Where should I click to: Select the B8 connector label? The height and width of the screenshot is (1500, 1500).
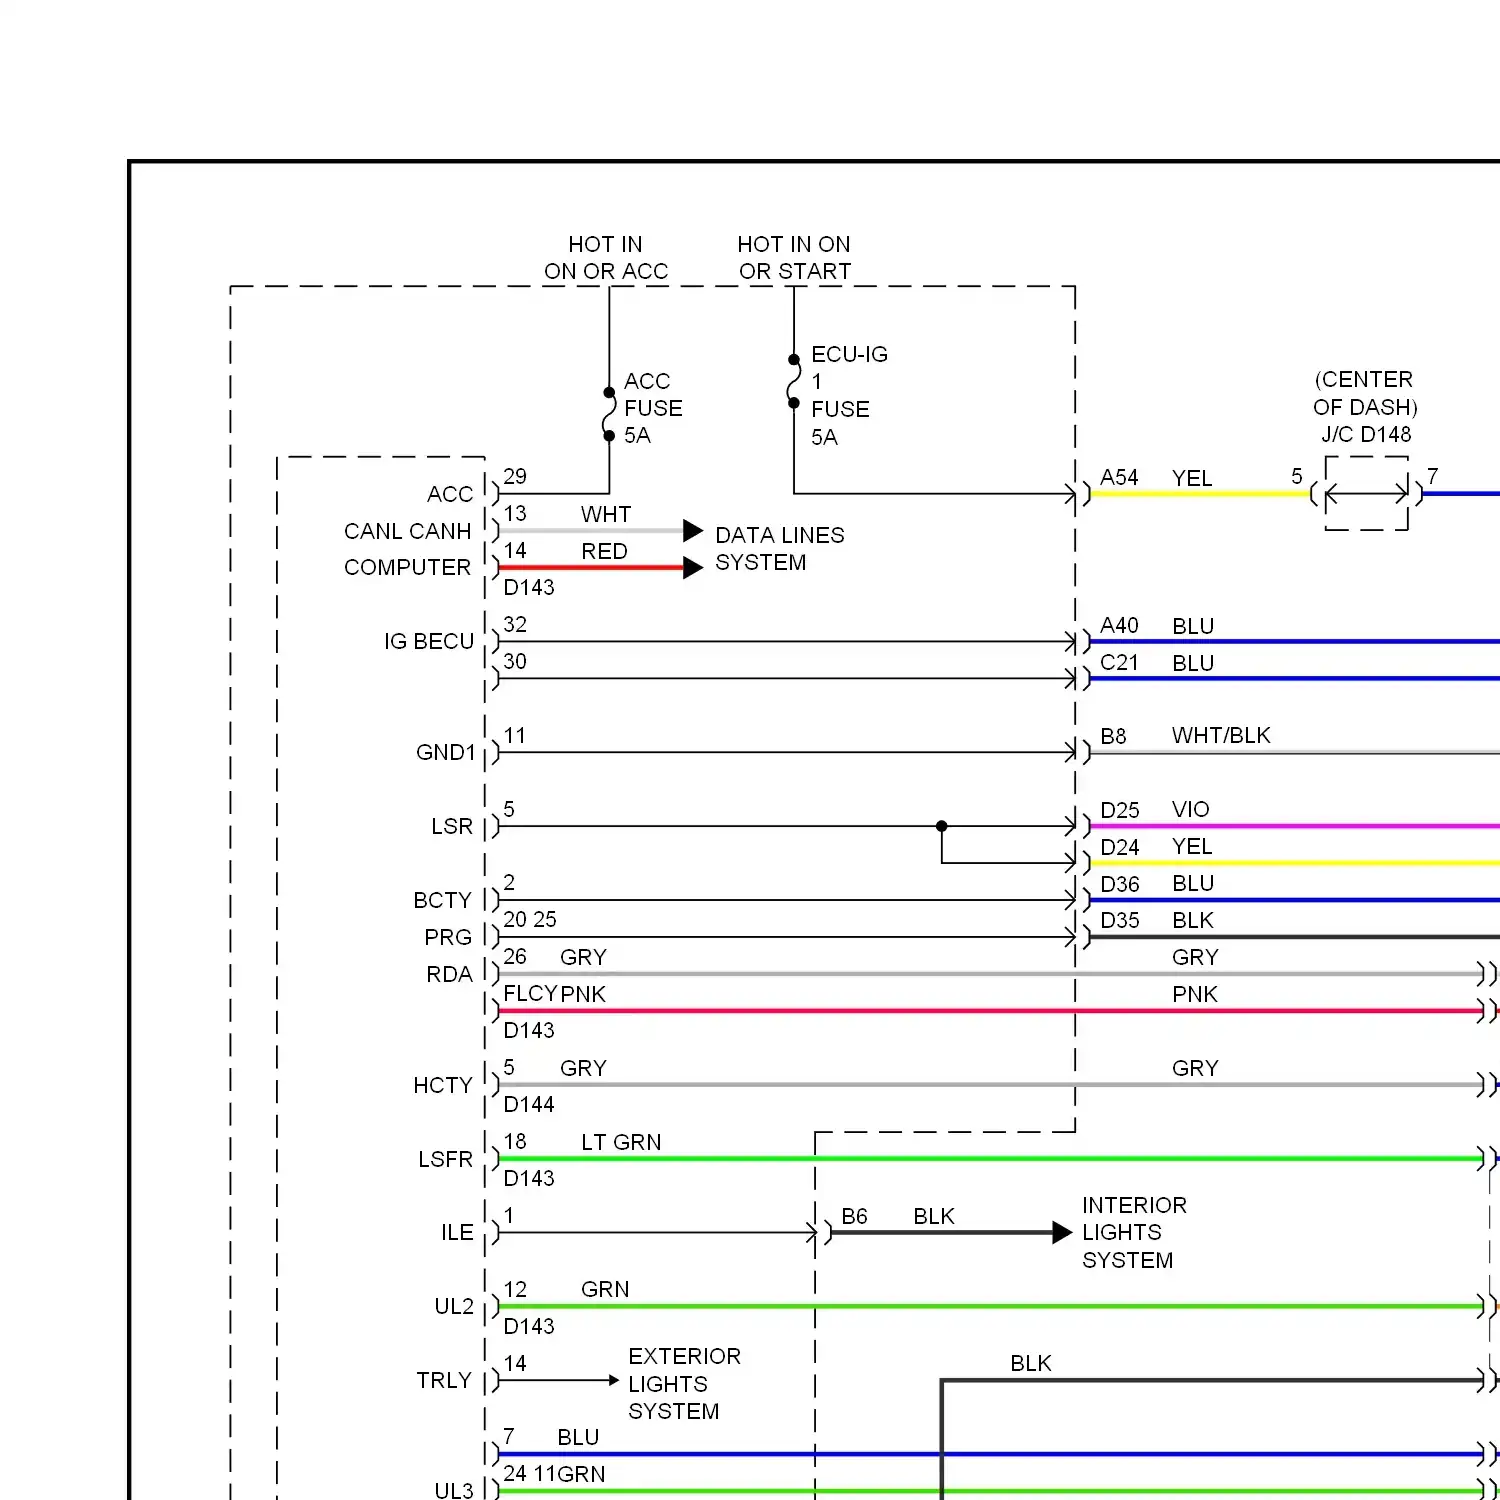1113,737
